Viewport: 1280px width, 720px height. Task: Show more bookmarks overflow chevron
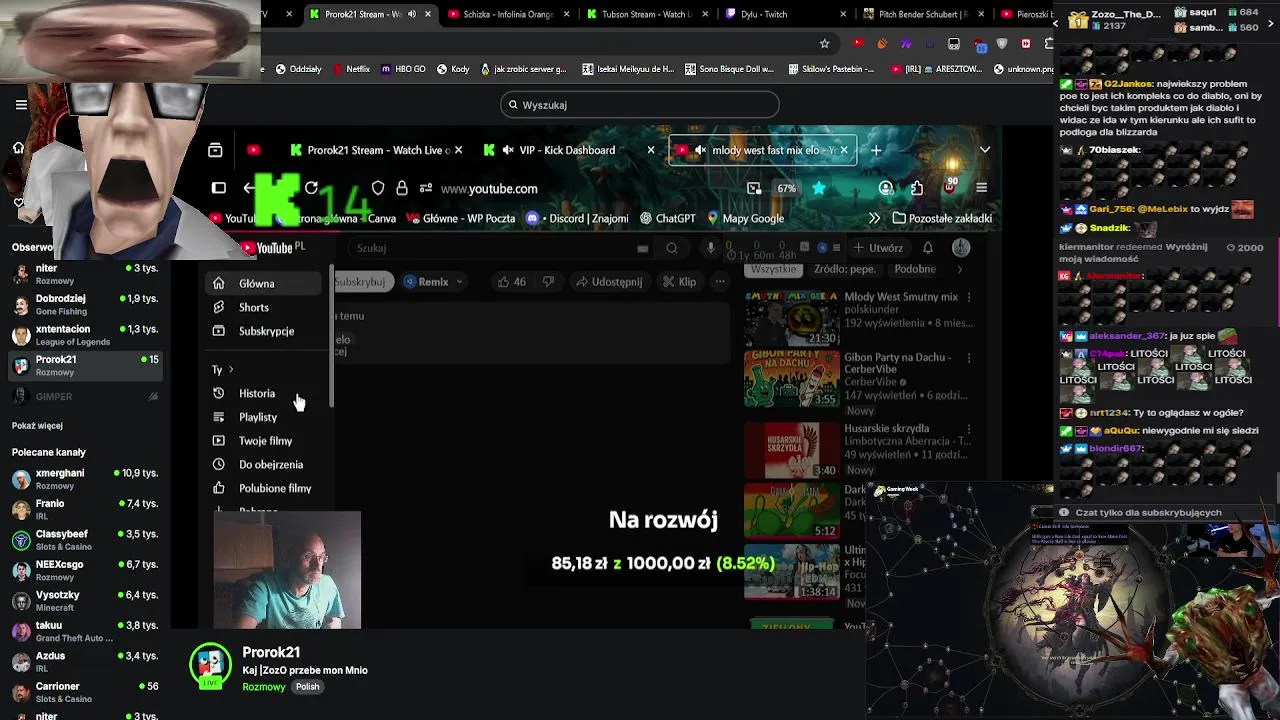[874, 218]
